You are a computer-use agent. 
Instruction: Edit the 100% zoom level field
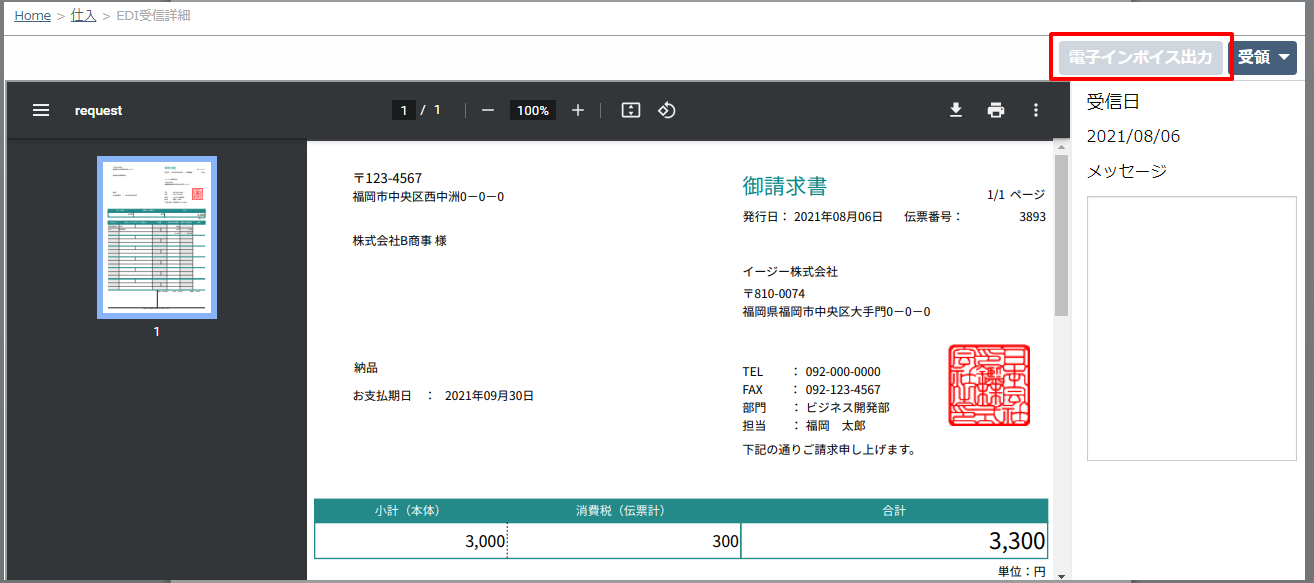pyautogui.click(x=532, y=110)
